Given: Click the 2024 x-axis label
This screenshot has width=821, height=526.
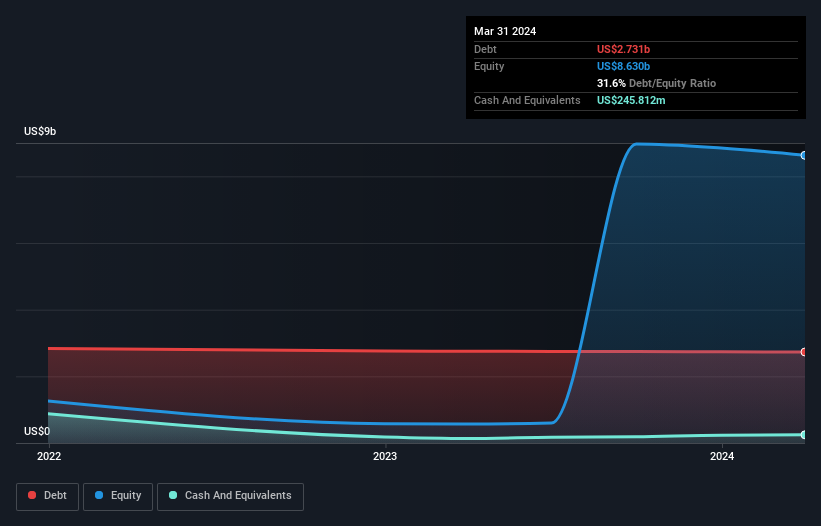Looking at the screenshot, I should pyautogui.click(x=722, y=456).
